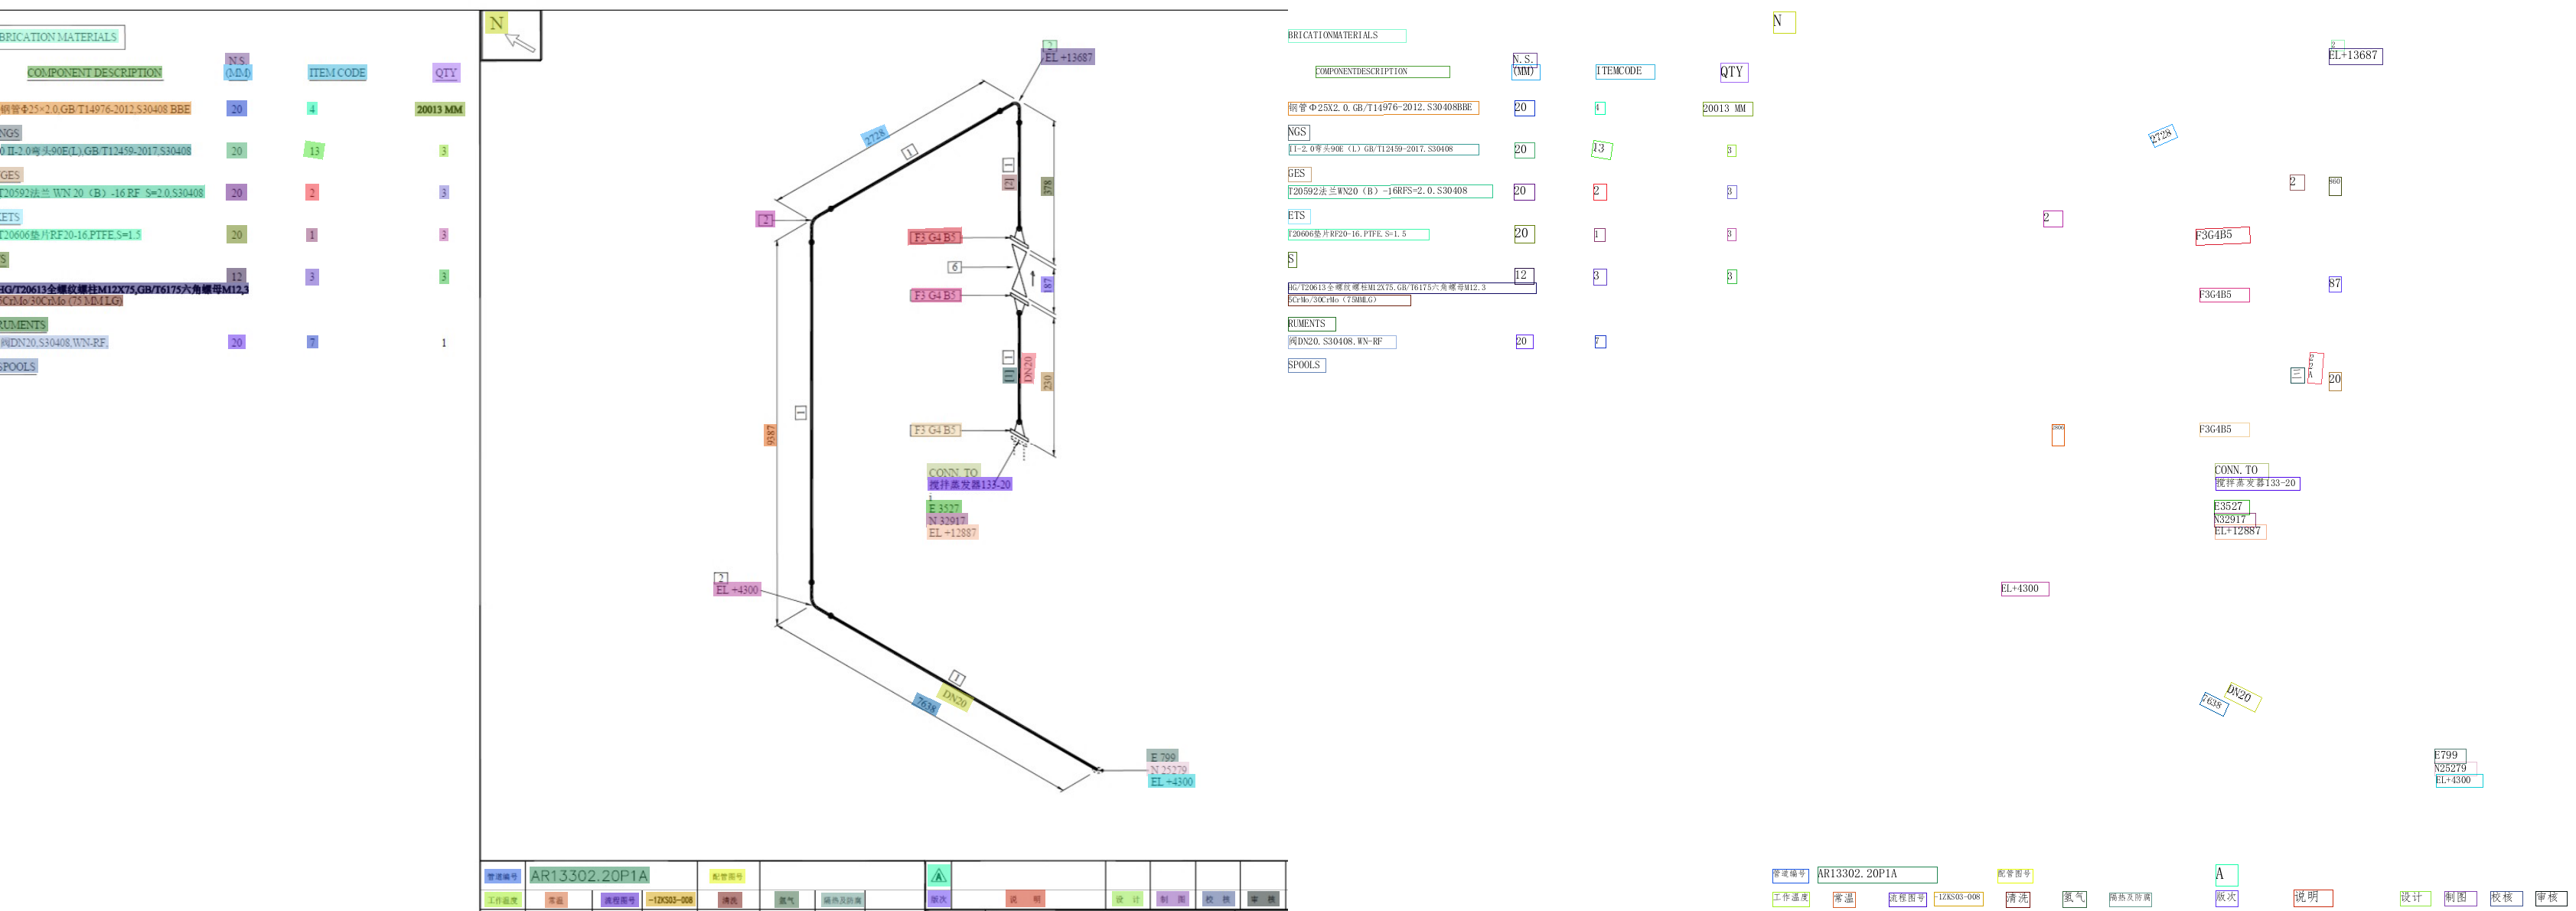The width and height of the screenshot is (2576, 911).
Task: Select the EL +13687 elevation label
Action: pyautogui.click(x=1068, y=58)
